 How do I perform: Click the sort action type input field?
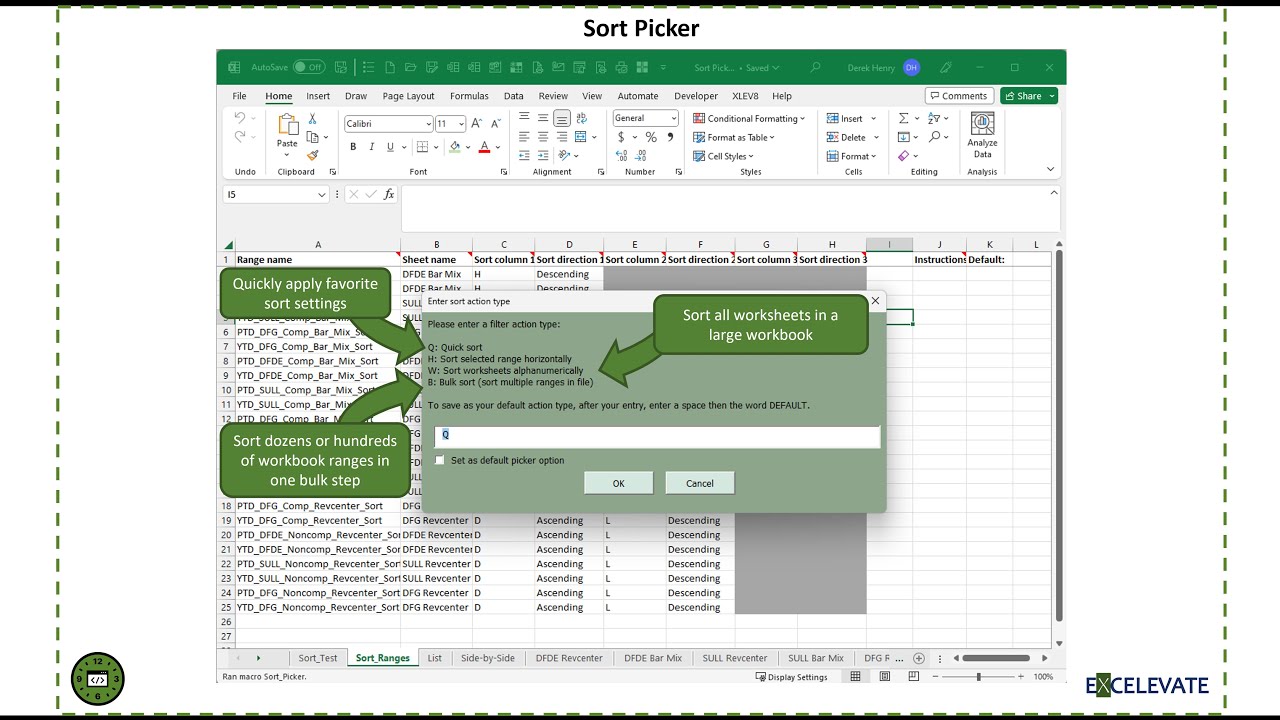click(x=658, y=436)
